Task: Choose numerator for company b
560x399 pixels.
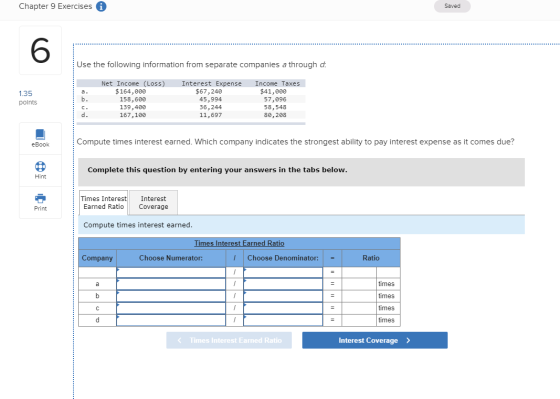Action: click(x=171, y=296)
